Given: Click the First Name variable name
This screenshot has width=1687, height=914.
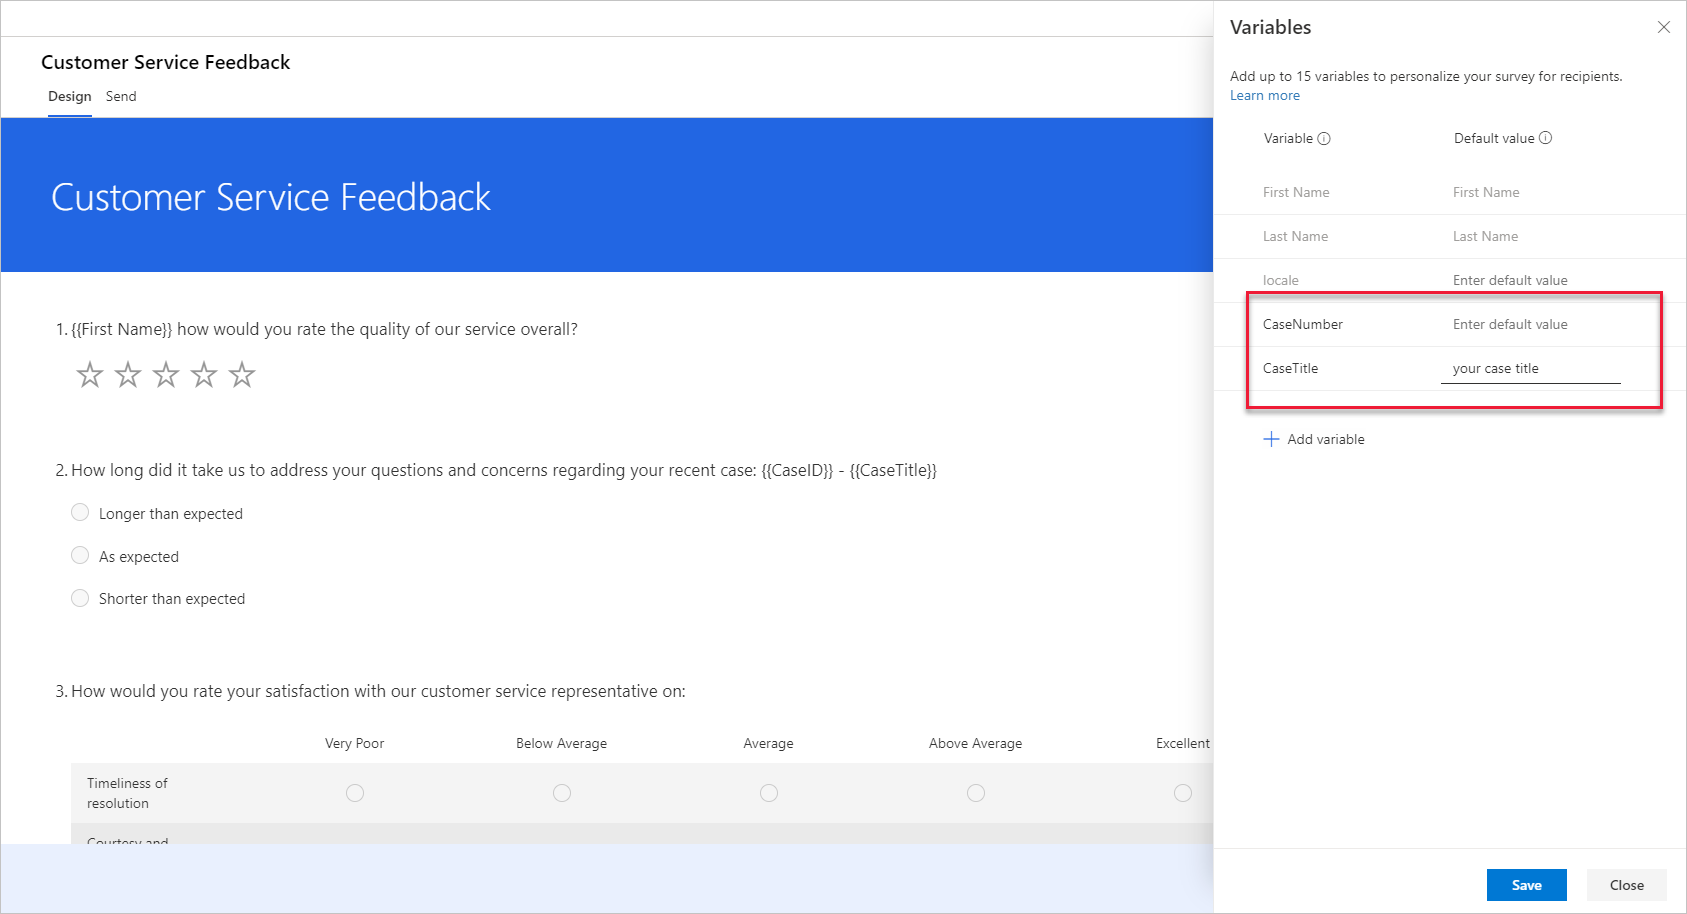Looking at the screenshot, I should [x=1296, y=192].
